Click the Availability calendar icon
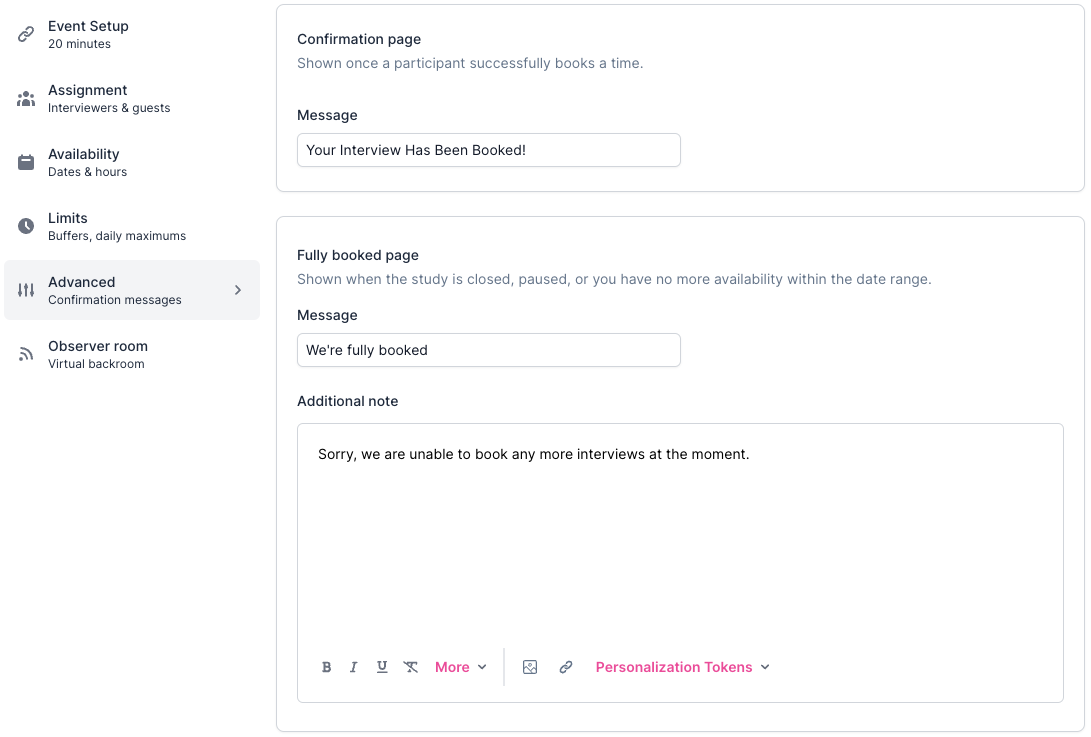Image resolution: width=1091 pixels, height=737 pixels. pos(26,162)
